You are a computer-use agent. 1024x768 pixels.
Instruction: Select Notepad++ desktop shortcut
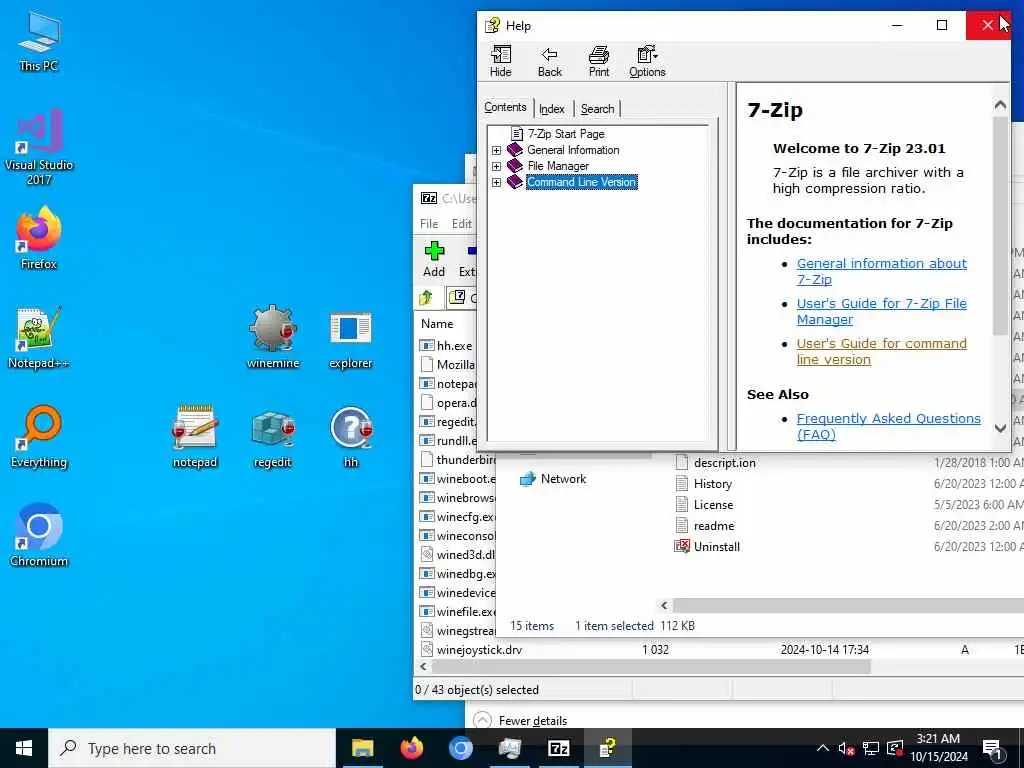pyautogui.click(x=39, y=338)
